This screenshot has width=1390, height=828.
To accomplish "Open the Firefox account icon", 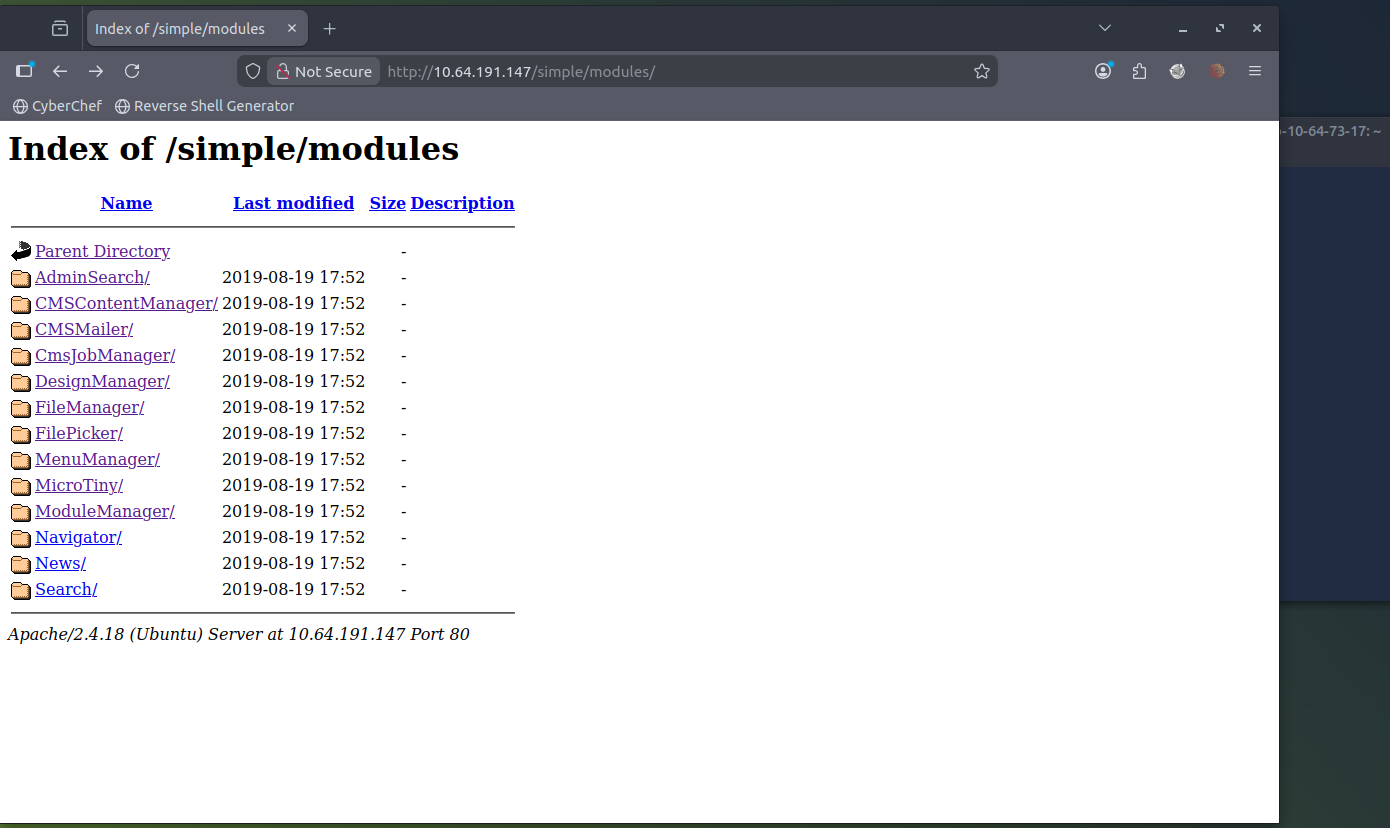I will point(1103,71).
